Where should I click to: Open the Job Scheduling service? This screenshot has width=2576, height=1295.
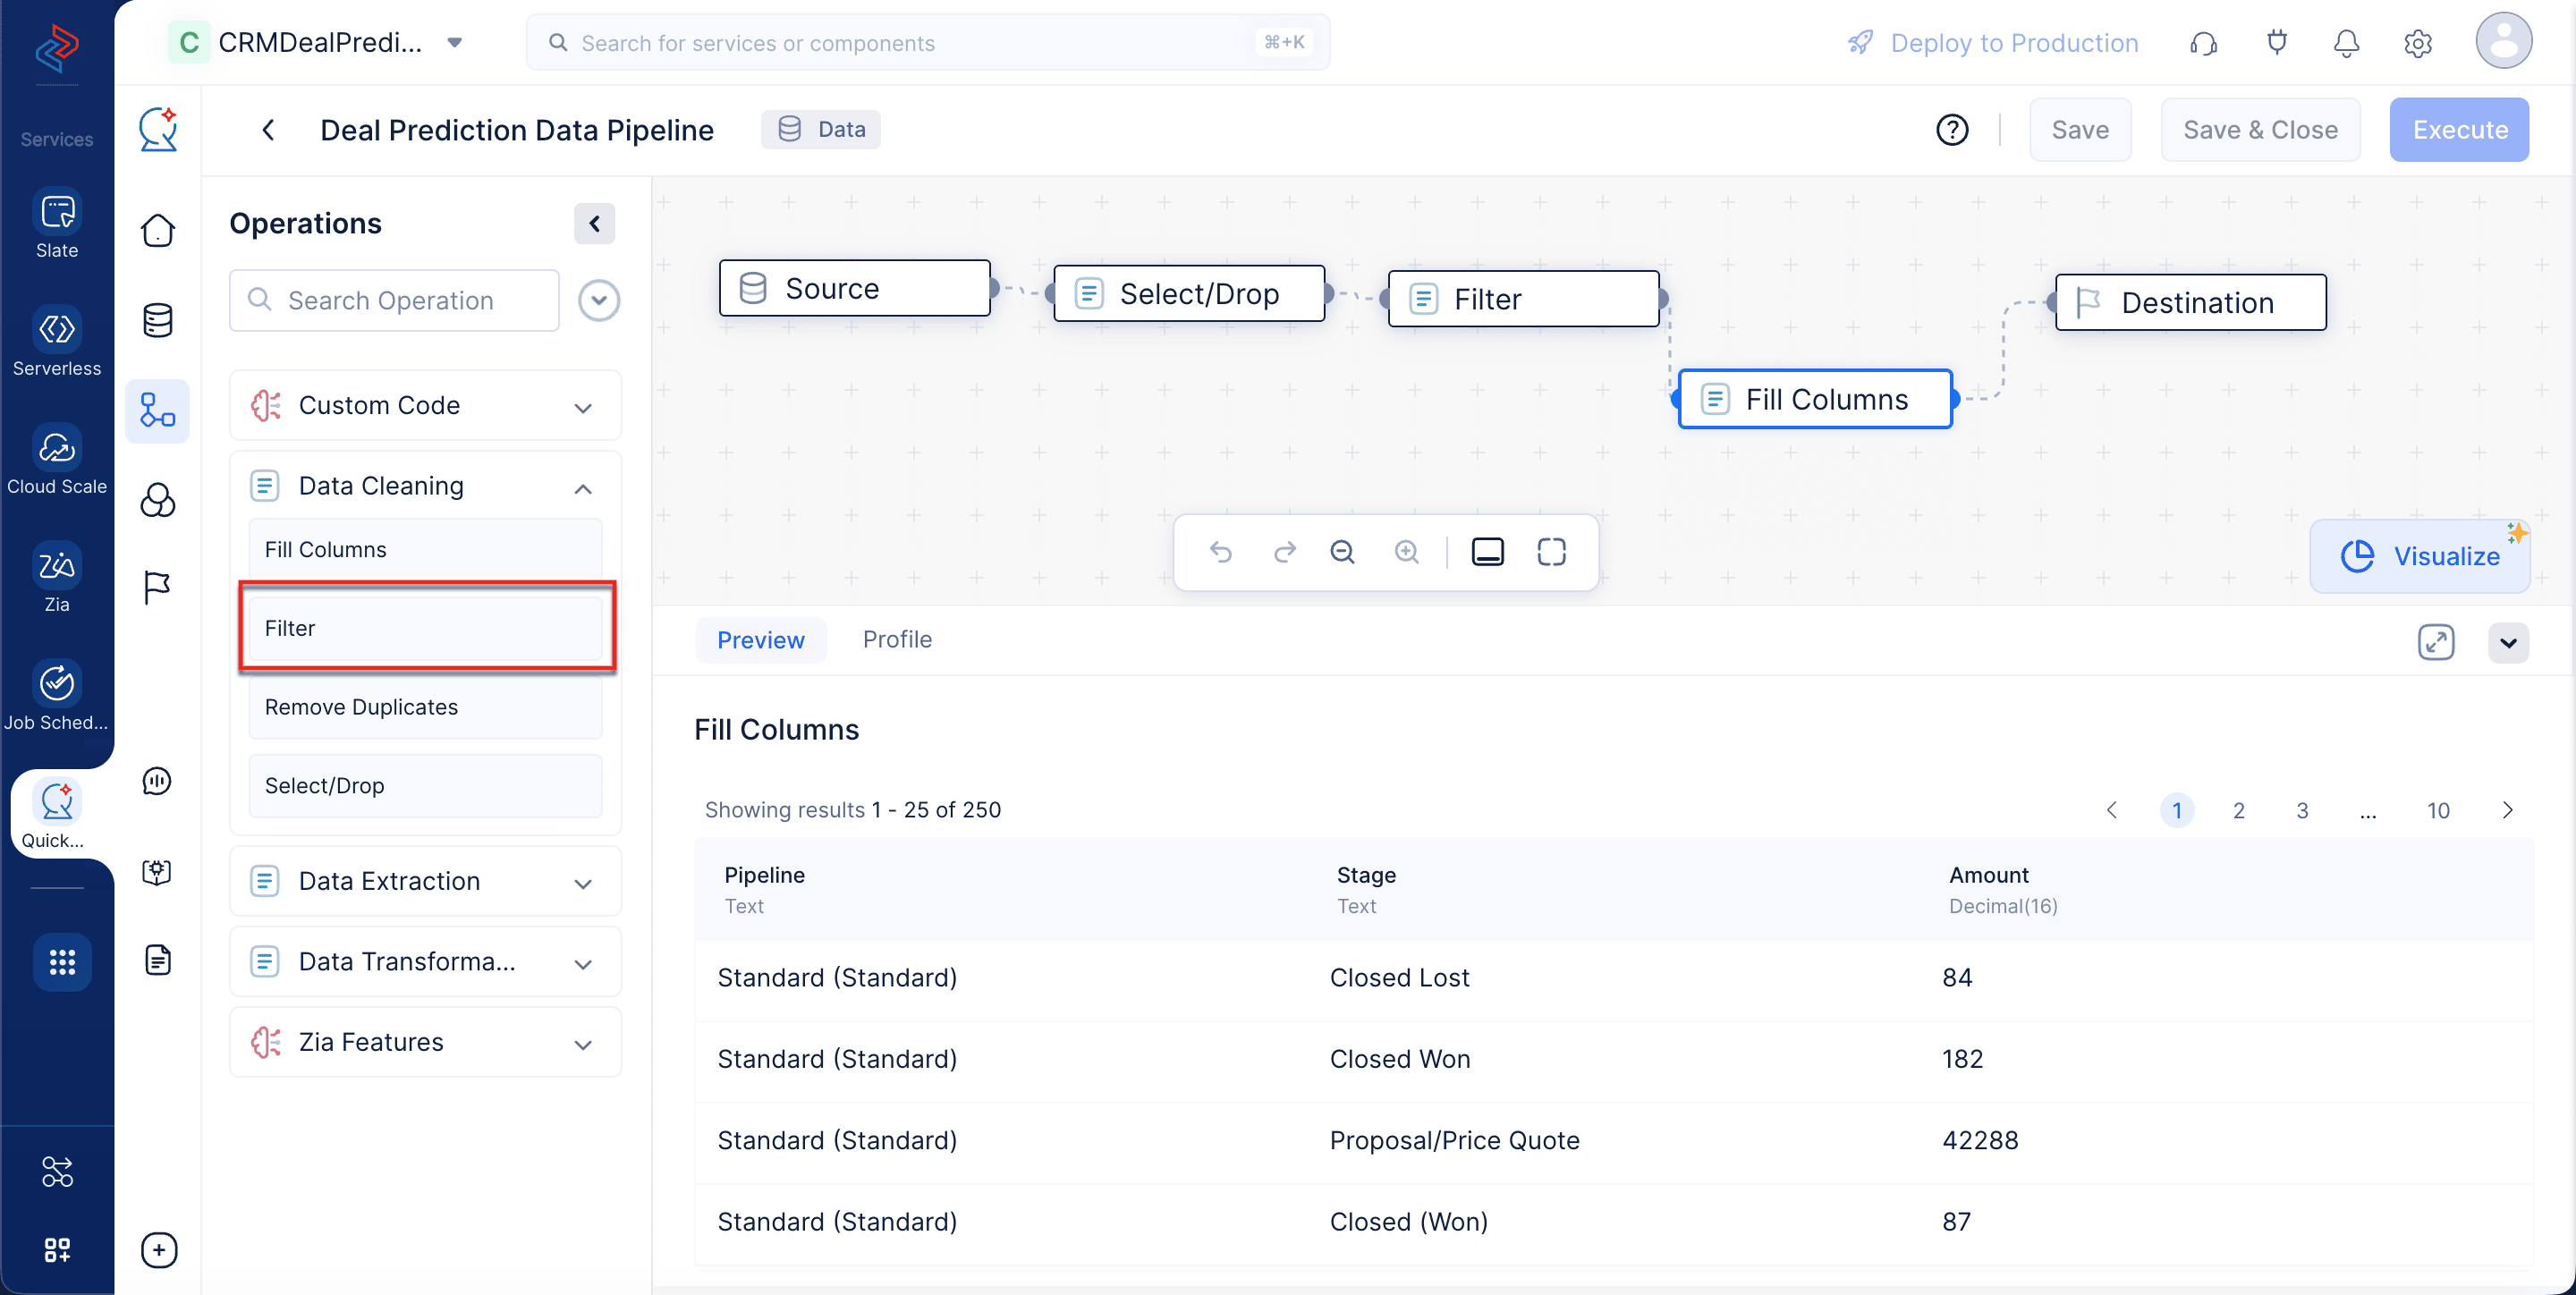pos(57,697)
